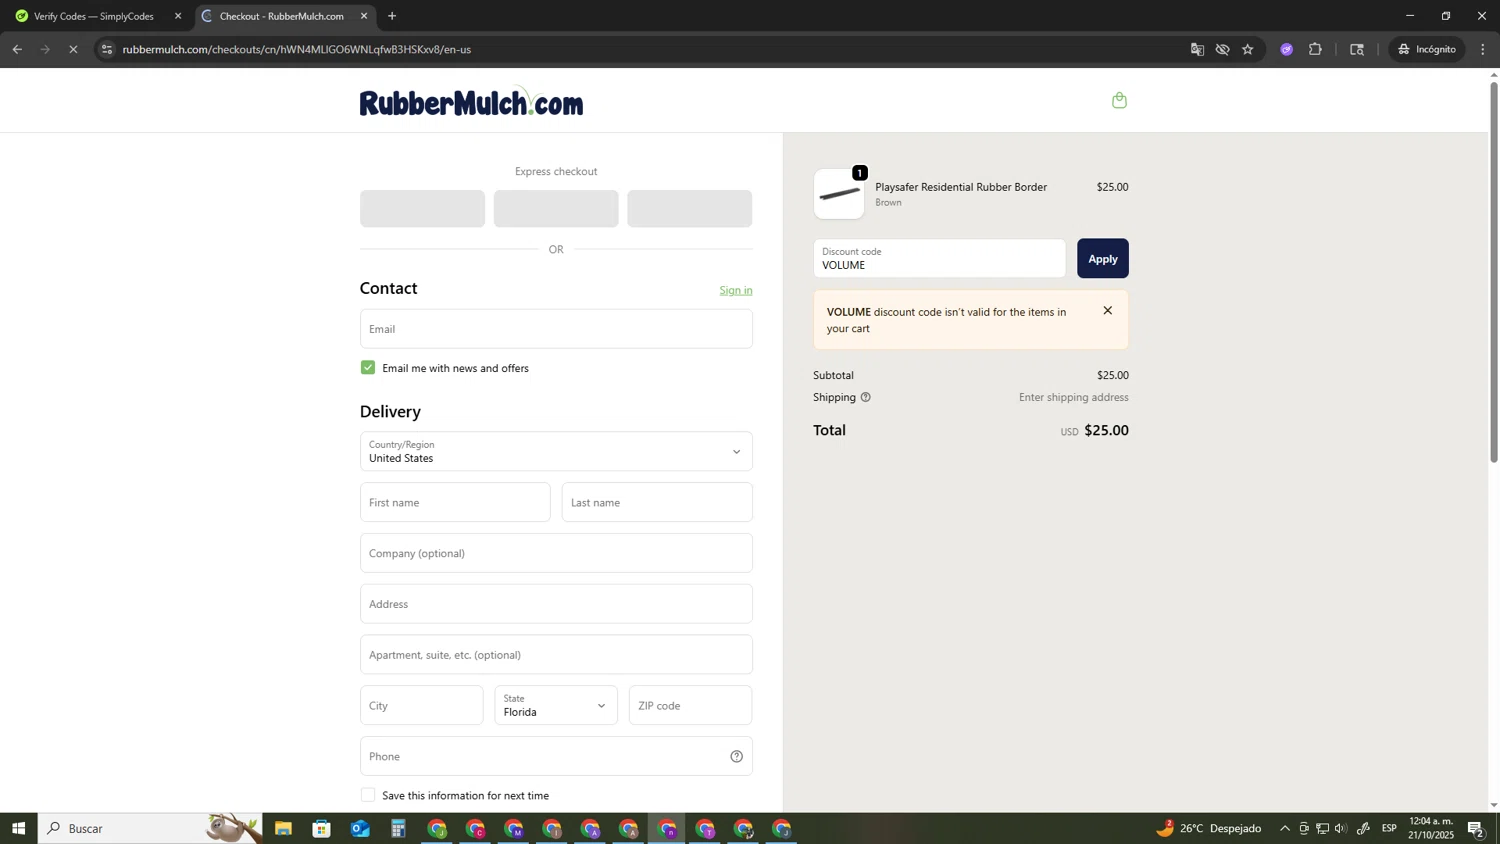Open the State dropdown showing Florida
The width and height of the screenshot is (1500, 844).
pyautogui.click(x=556, y=706)
